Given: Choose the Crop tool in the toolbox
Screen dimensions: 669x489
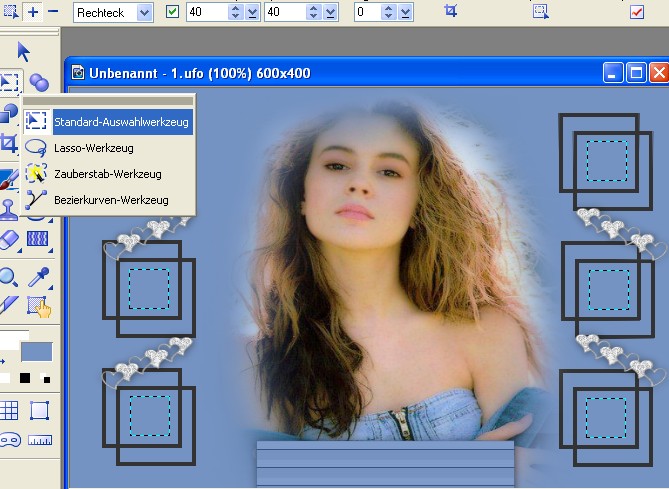Looking at the screenshot, I should click(9, 143).
